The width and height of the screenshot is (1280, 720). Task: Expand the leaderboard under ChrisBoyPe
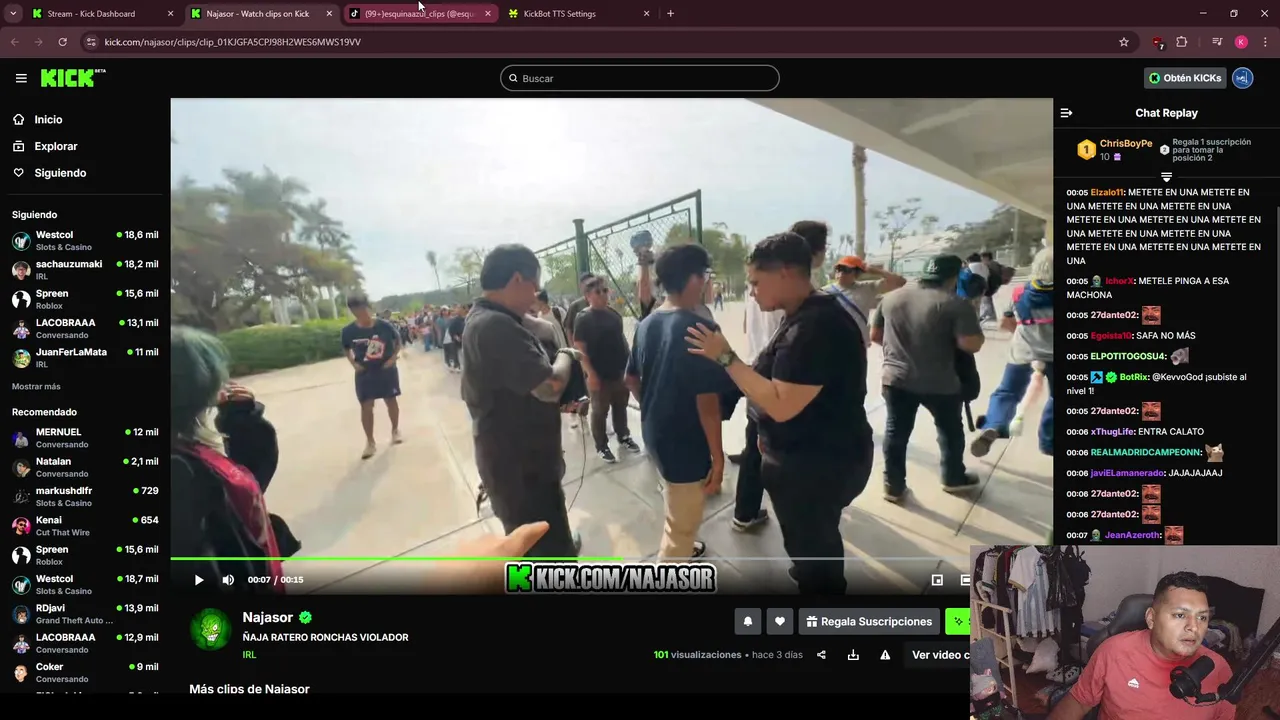pos(1166,177)
